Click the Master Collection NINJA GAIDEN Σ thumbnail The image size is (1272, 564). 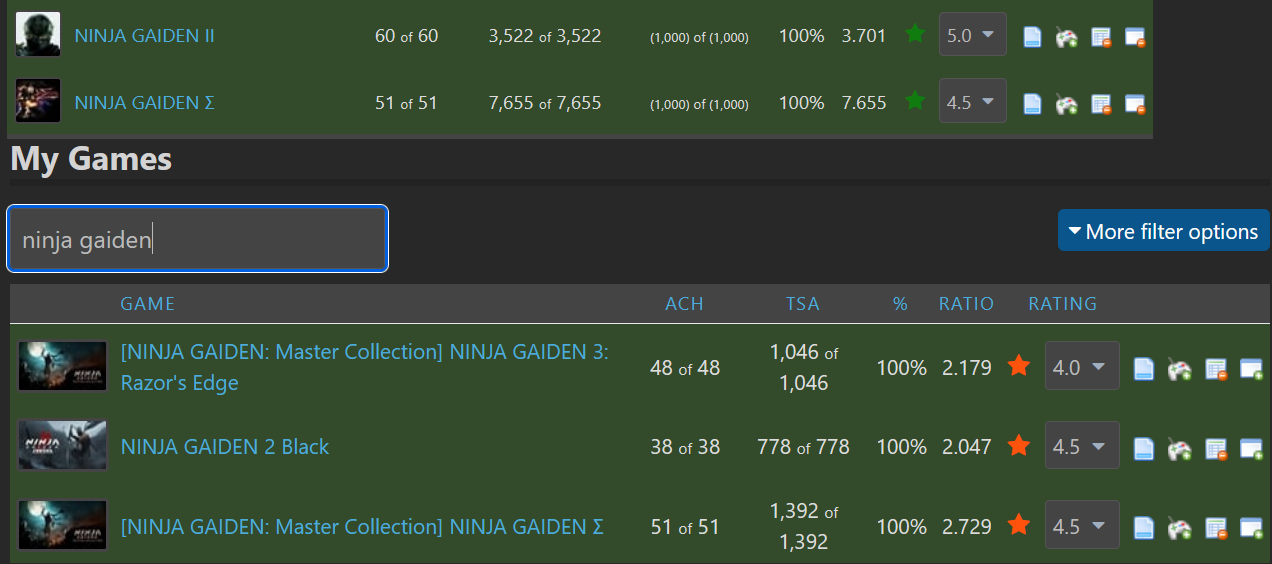point(62,525)
